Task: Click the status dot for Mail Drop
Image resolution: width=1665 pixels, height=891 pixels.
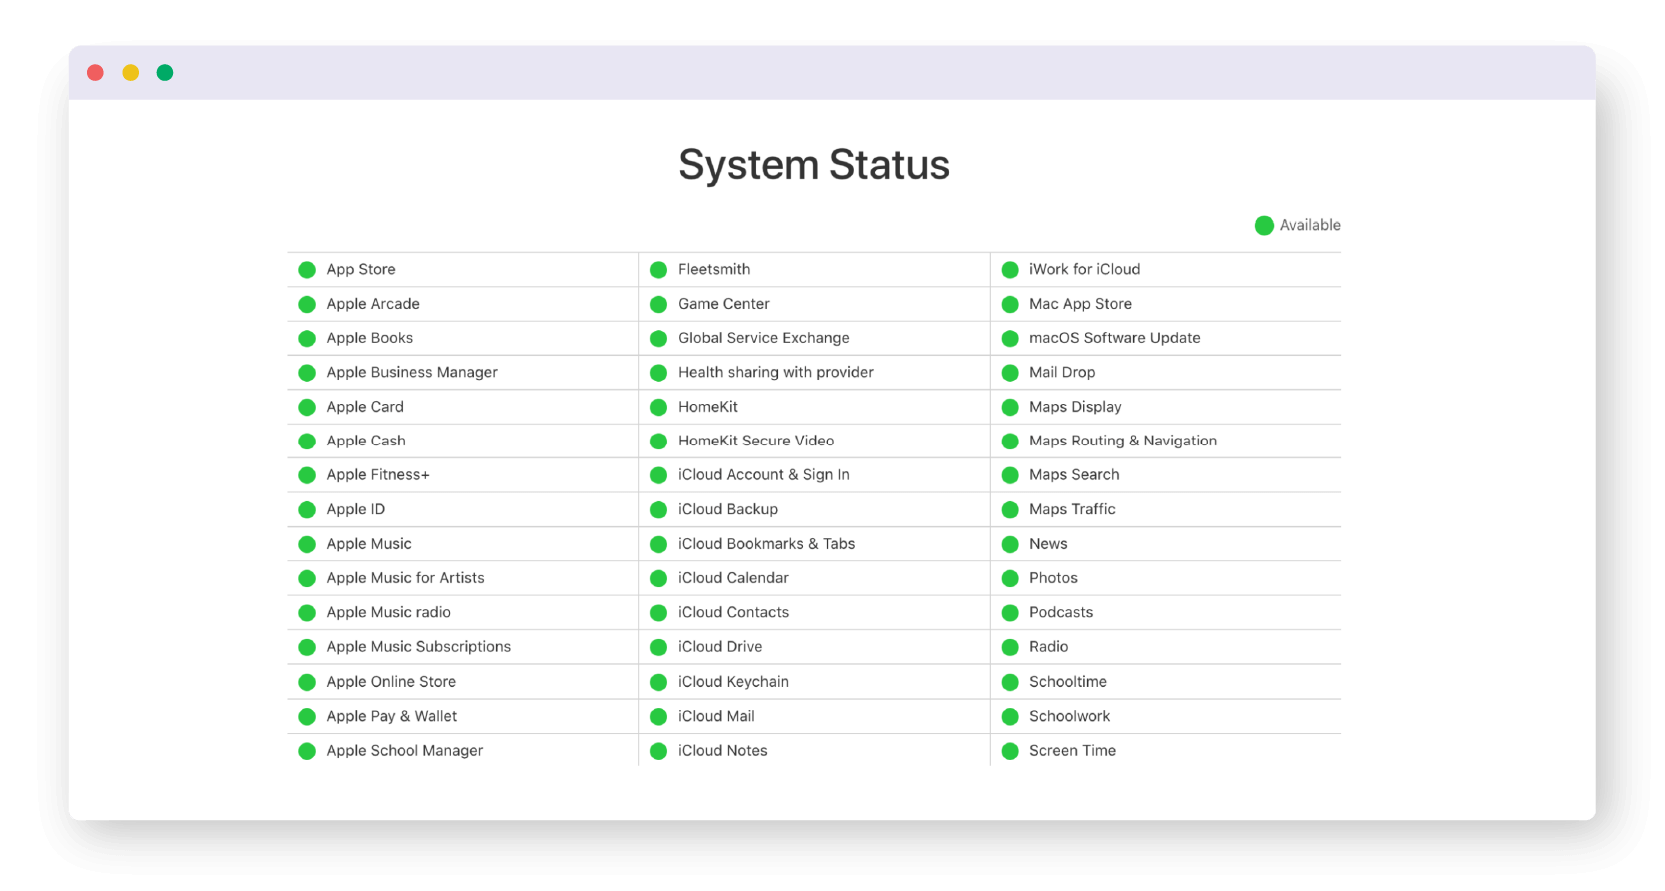Action: [x=1010, y=373]
